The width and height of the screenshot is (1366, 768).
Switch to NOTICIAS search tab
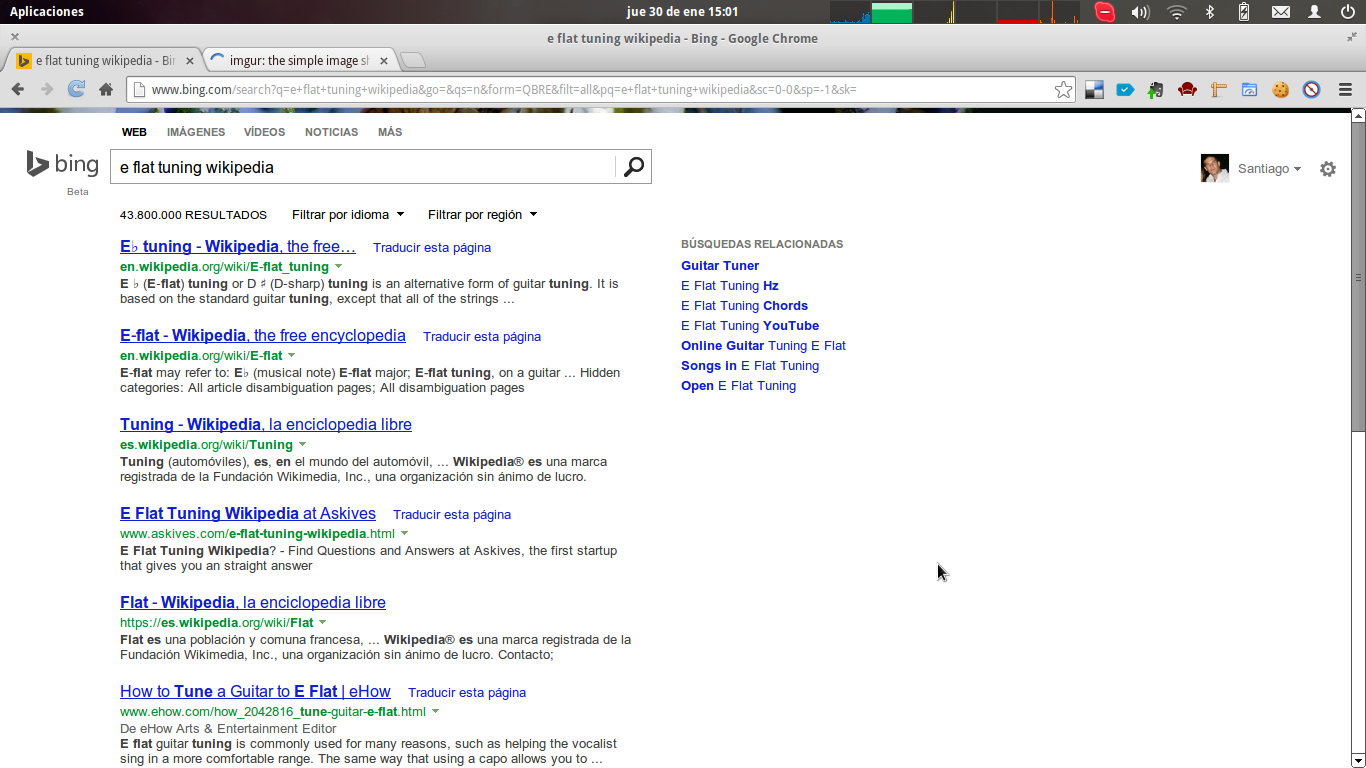[x=331, y=132]
